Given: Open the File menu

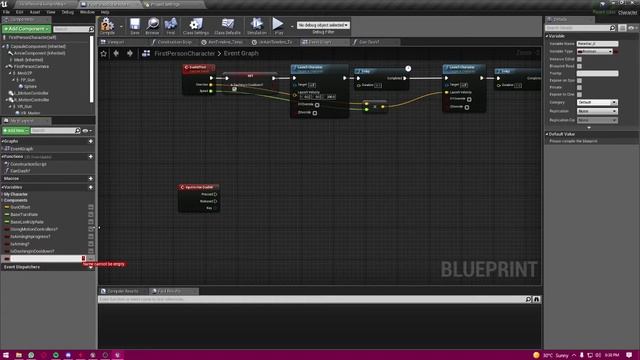Looking at the screenshot, I should (x=7, y=12).
